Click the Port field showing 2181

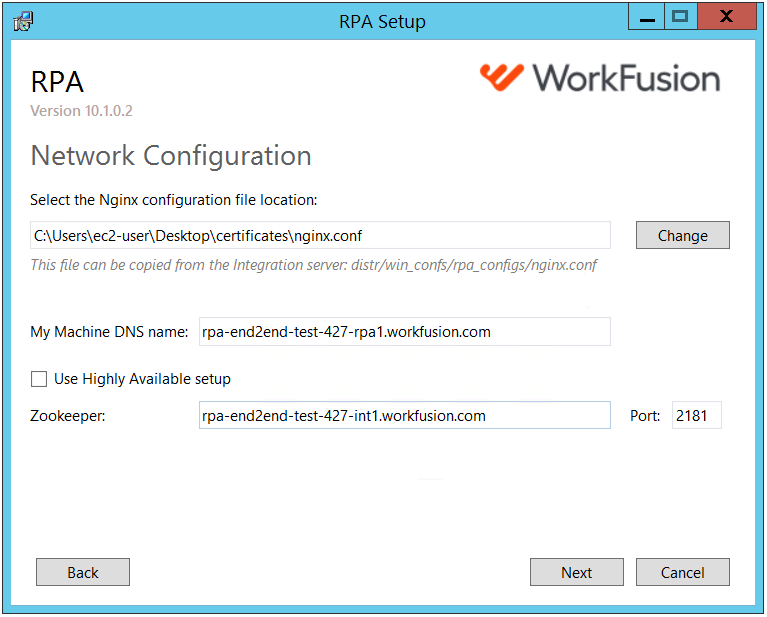tap(697, 415)
